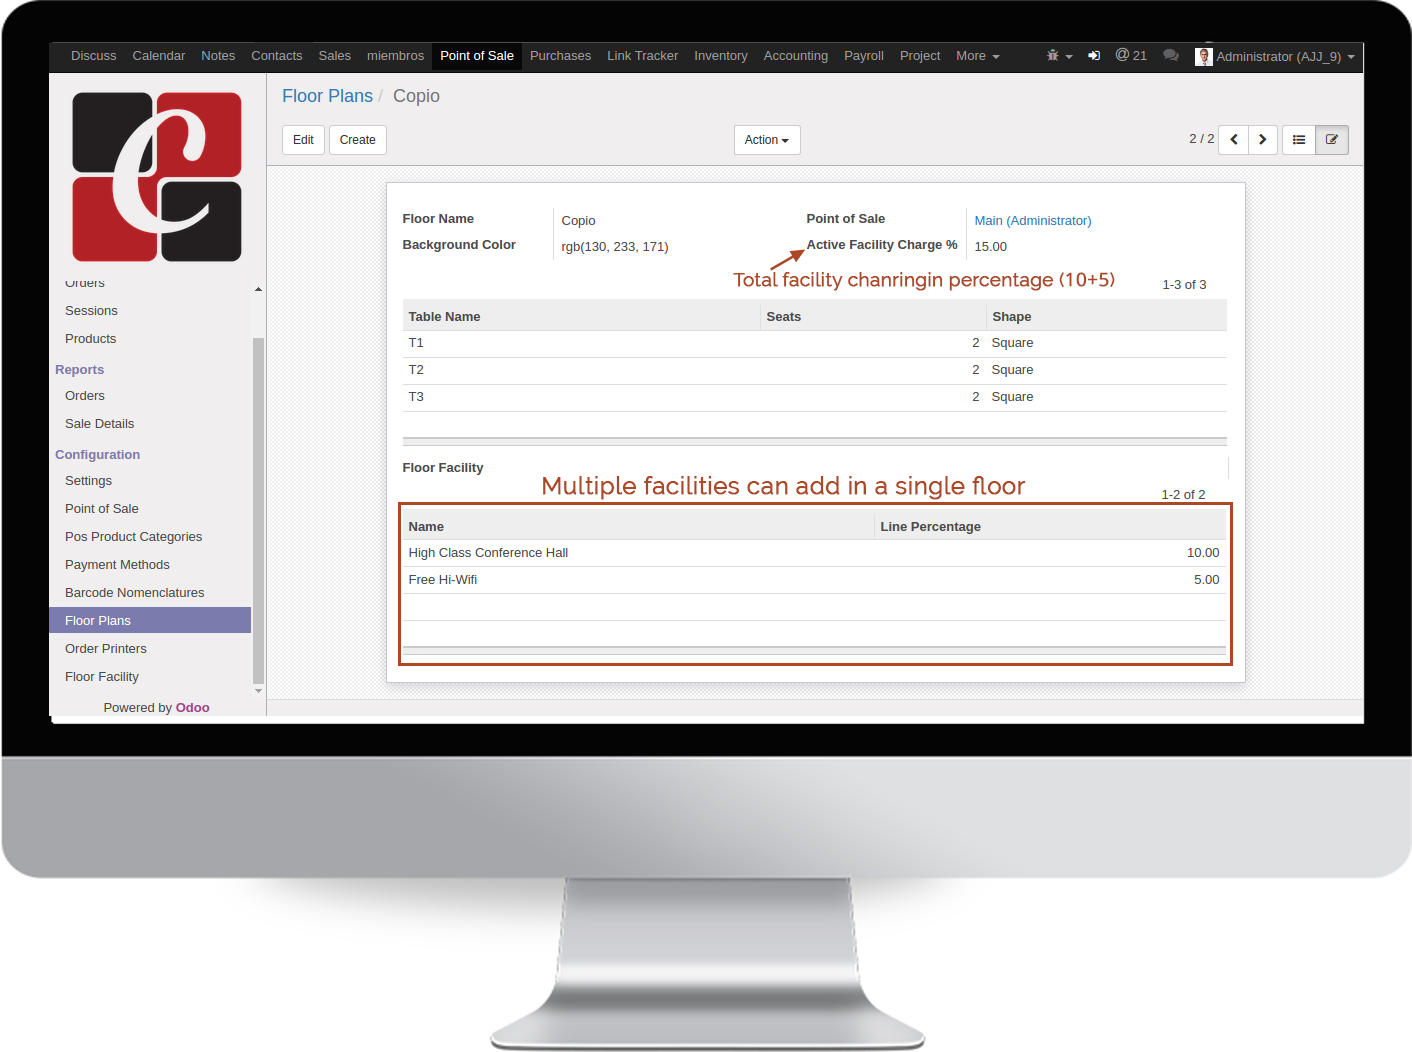Open Notes from top menu

218,56
